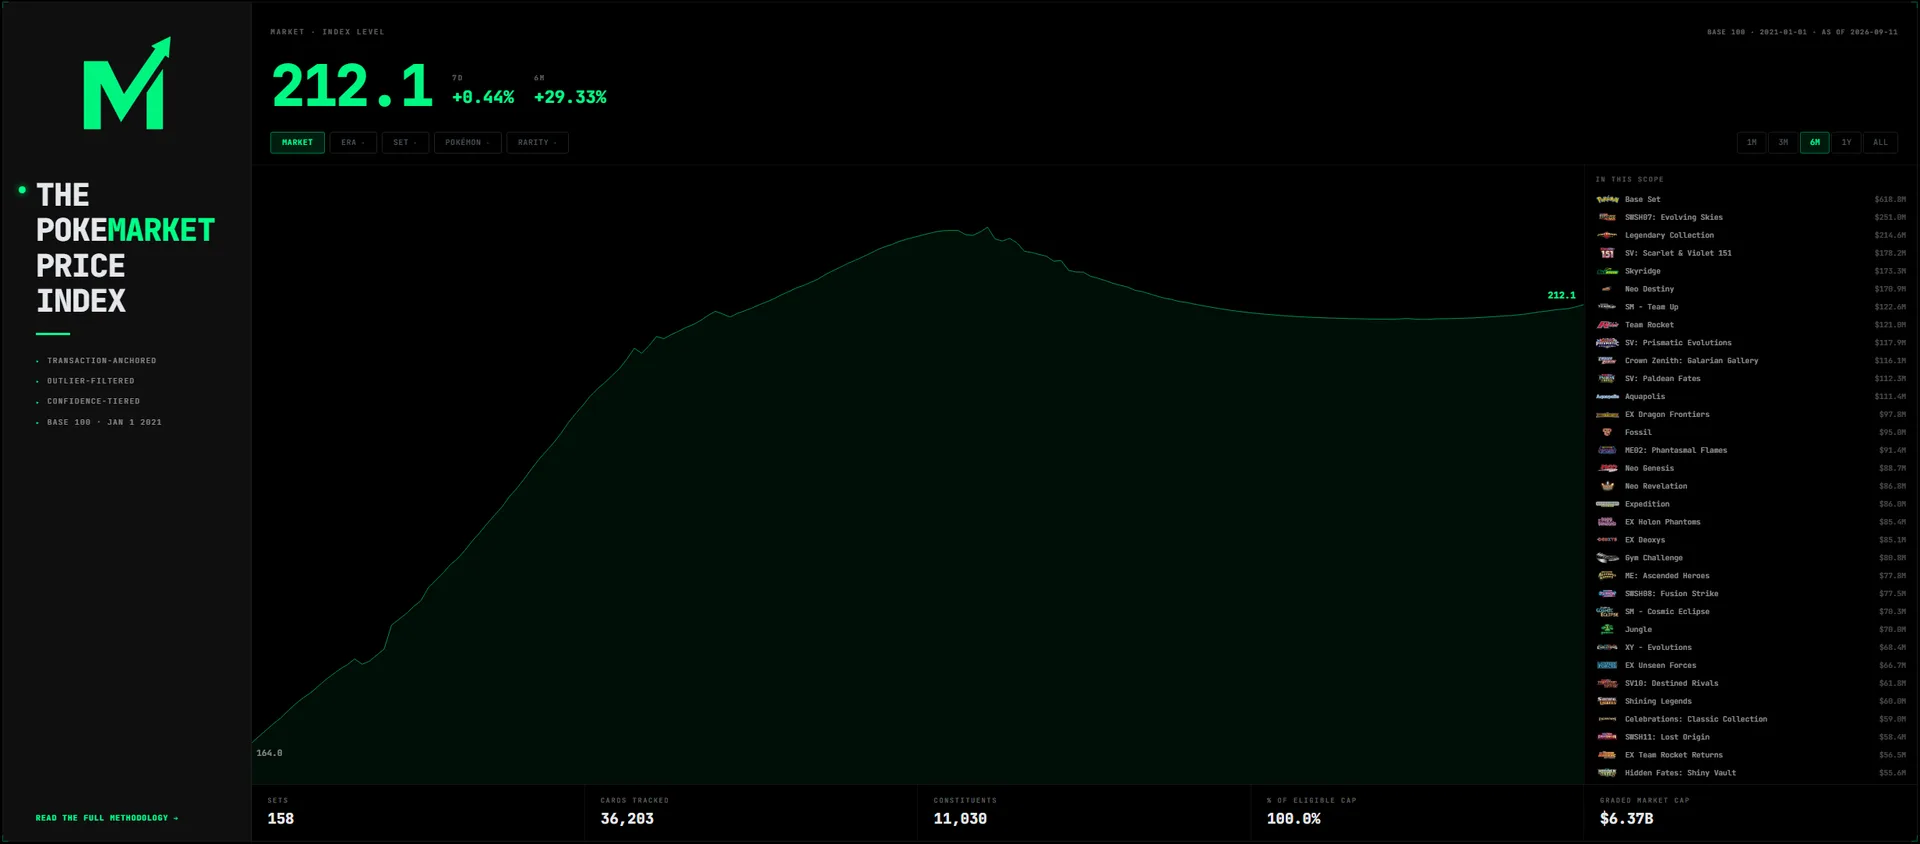Click the Celebrations: Classic Collection row name

click(1696, 720)
